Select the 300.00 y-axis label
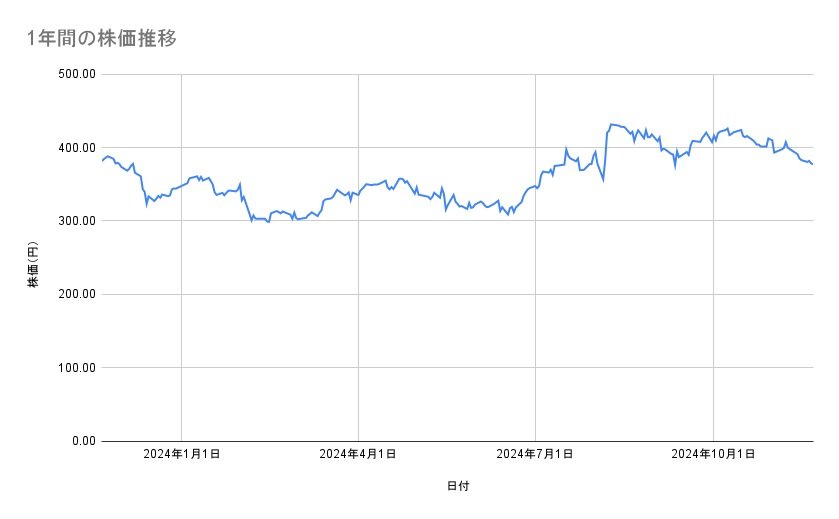The height and width of the screenshot is (519, 839). click(75, 221)
